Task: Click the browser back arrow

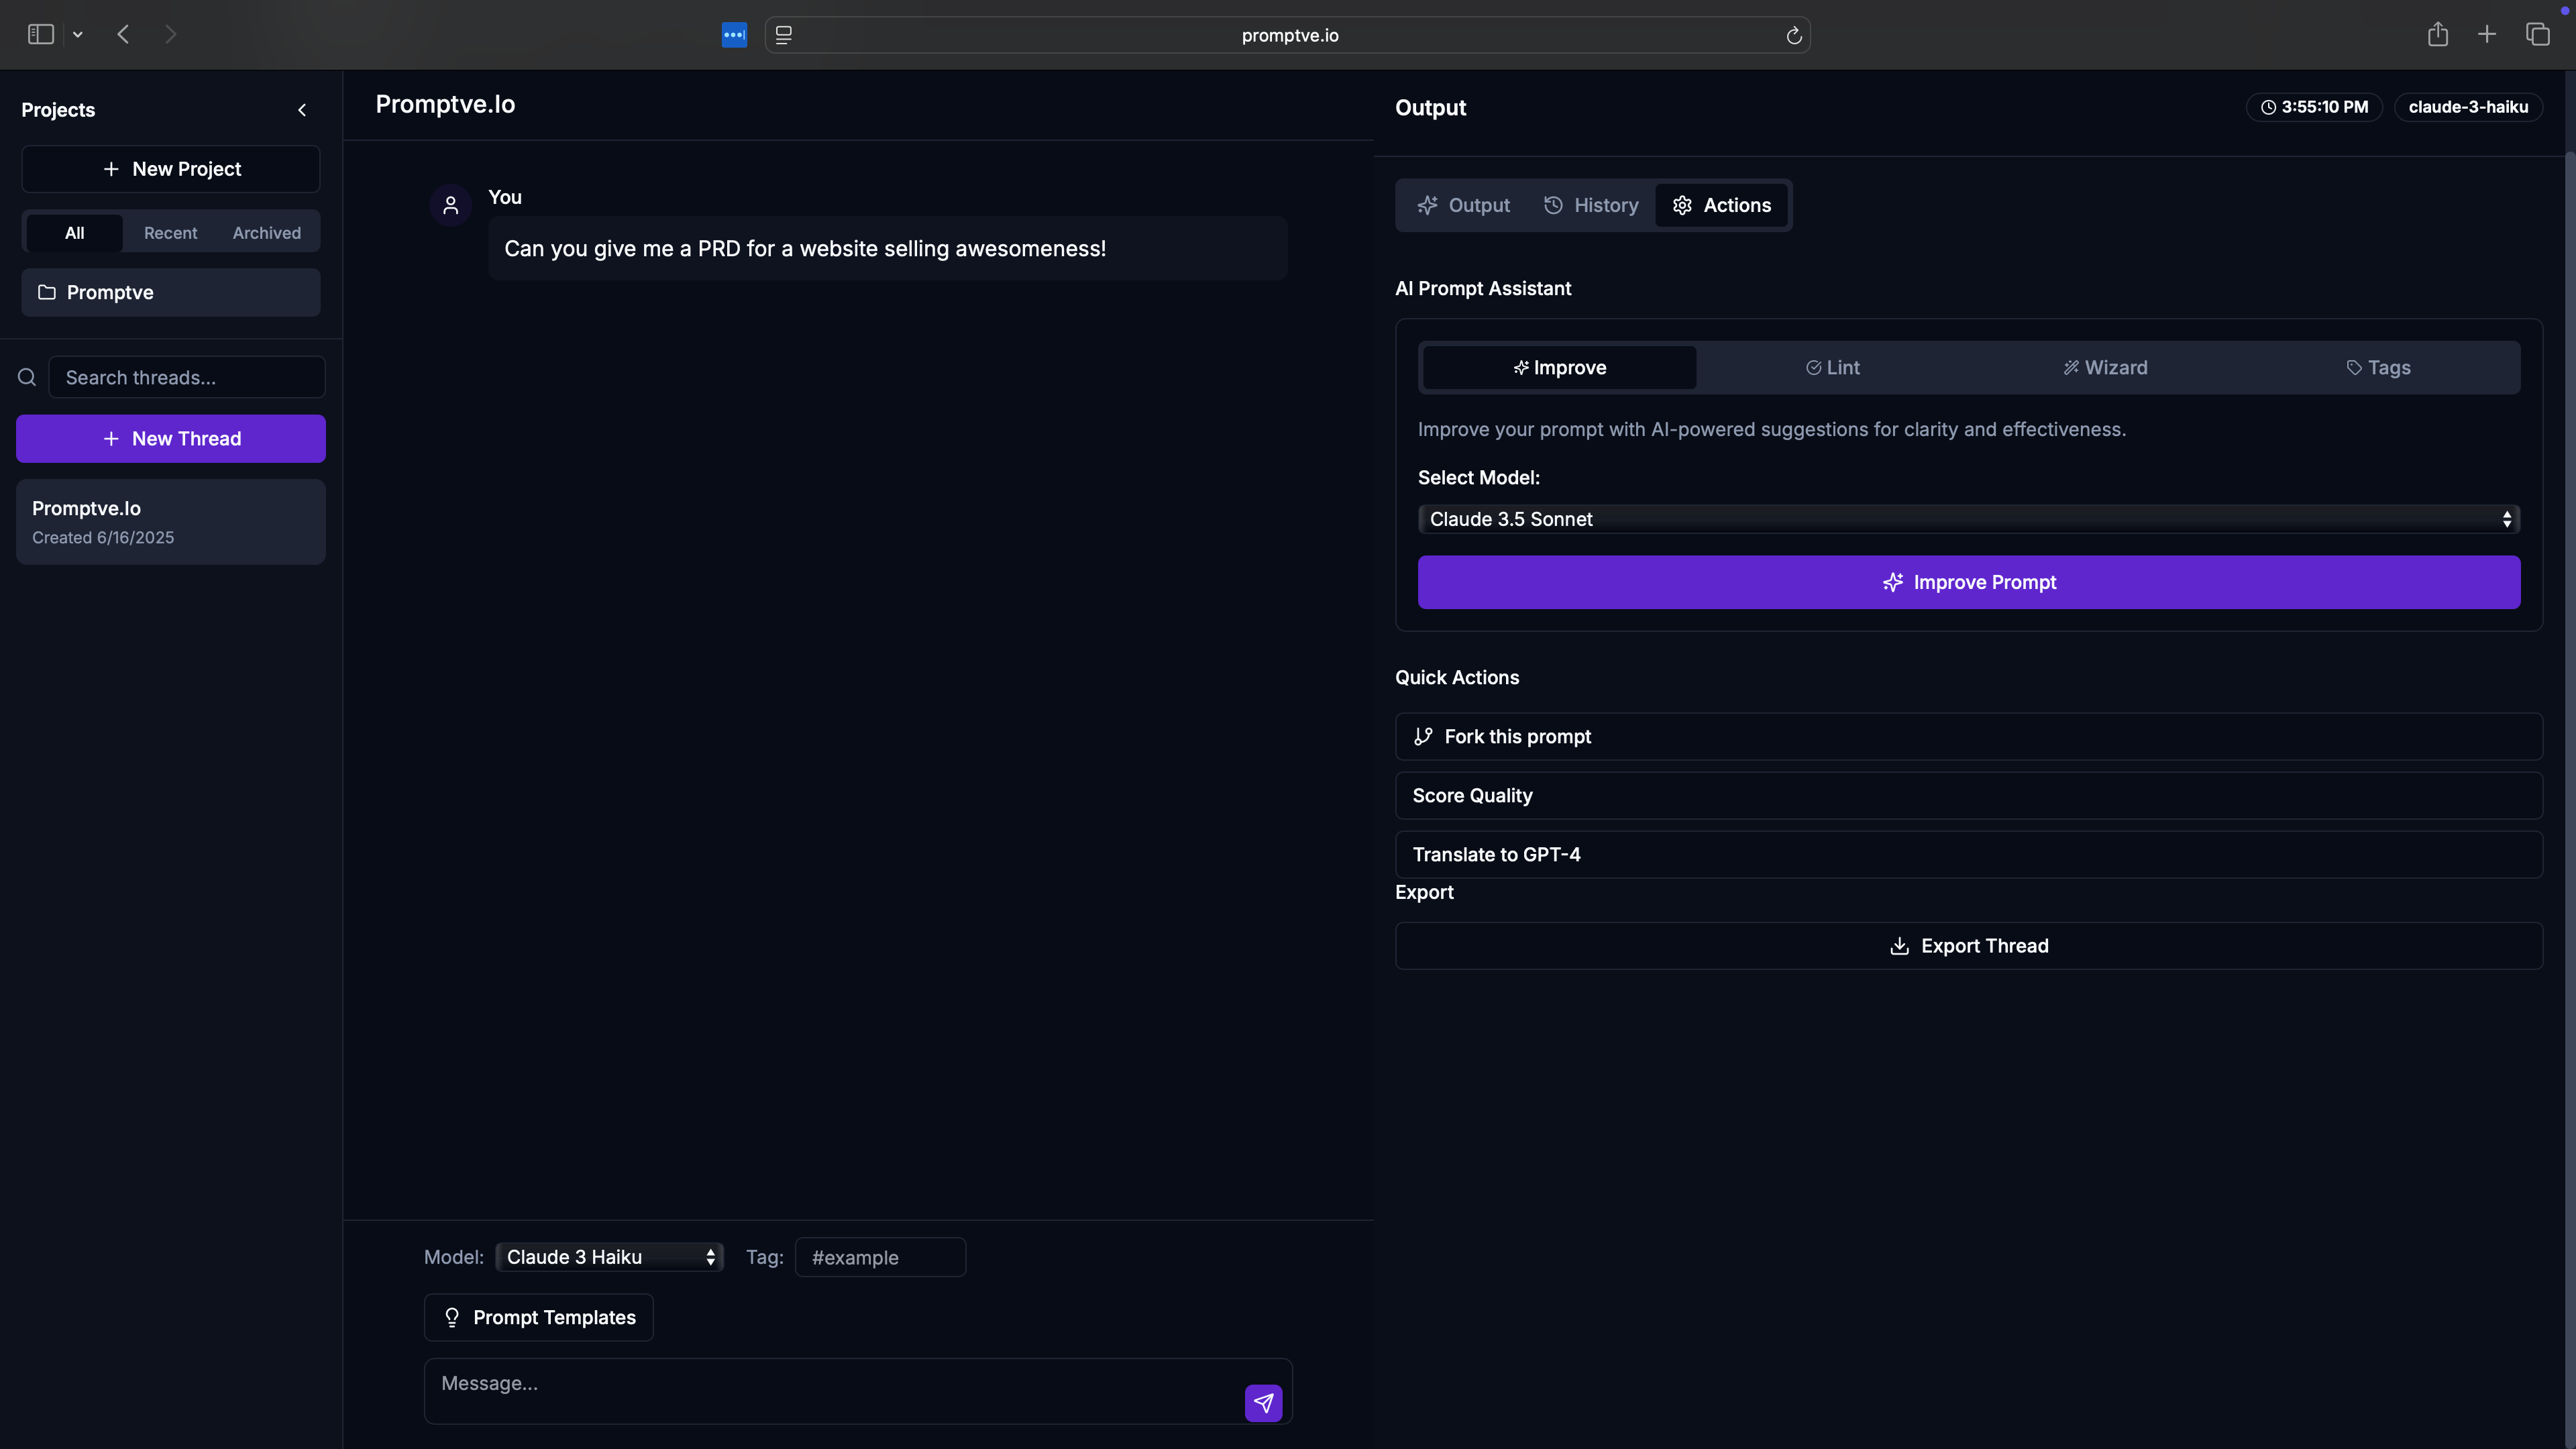Action: click(x=124, y=35)
